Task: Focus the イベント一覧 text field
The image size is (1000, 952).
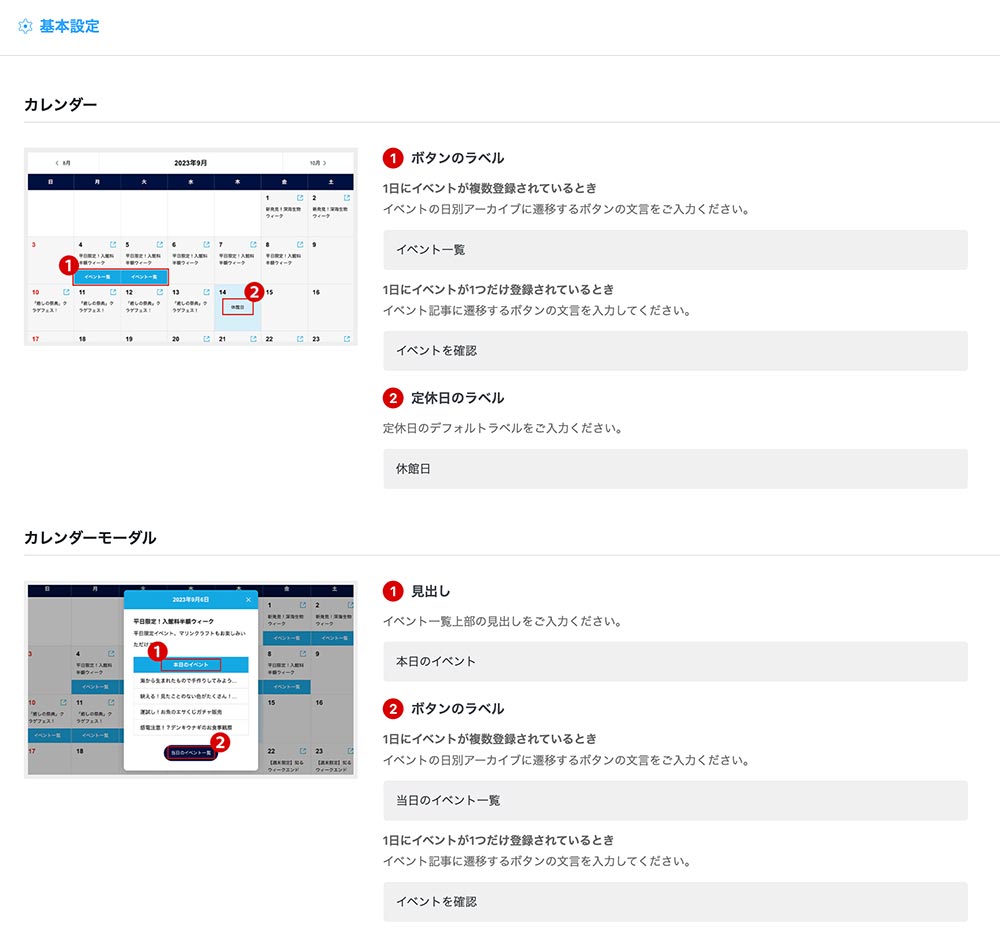Action: (675, 250)
